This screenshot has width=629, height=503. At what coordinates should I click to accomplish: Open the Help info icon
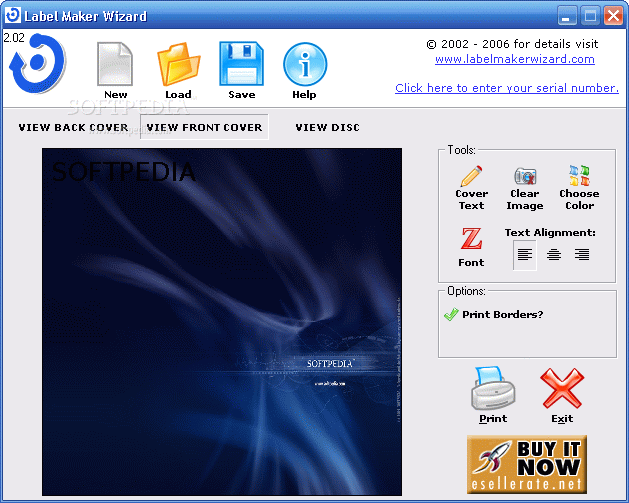[x=305, y=64]
